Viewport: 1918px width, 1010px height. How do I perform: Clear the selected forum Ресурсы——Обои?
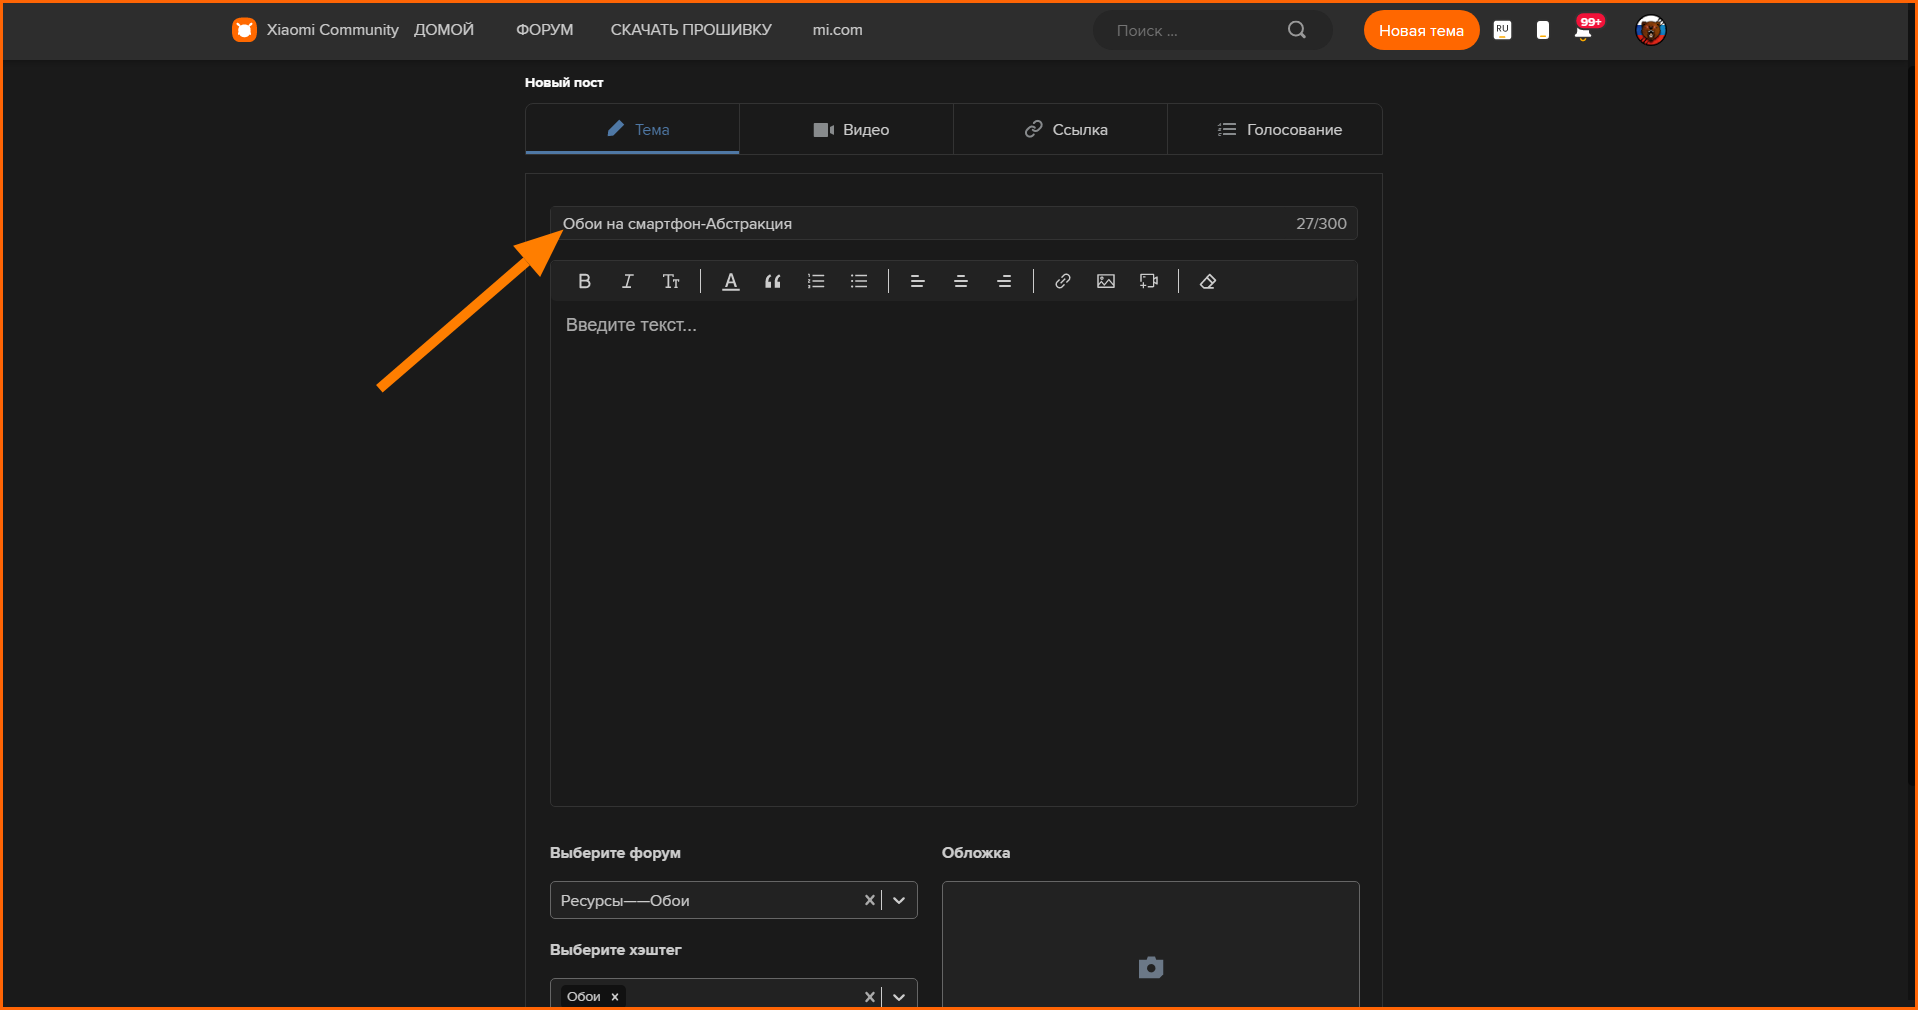[869, 900]
